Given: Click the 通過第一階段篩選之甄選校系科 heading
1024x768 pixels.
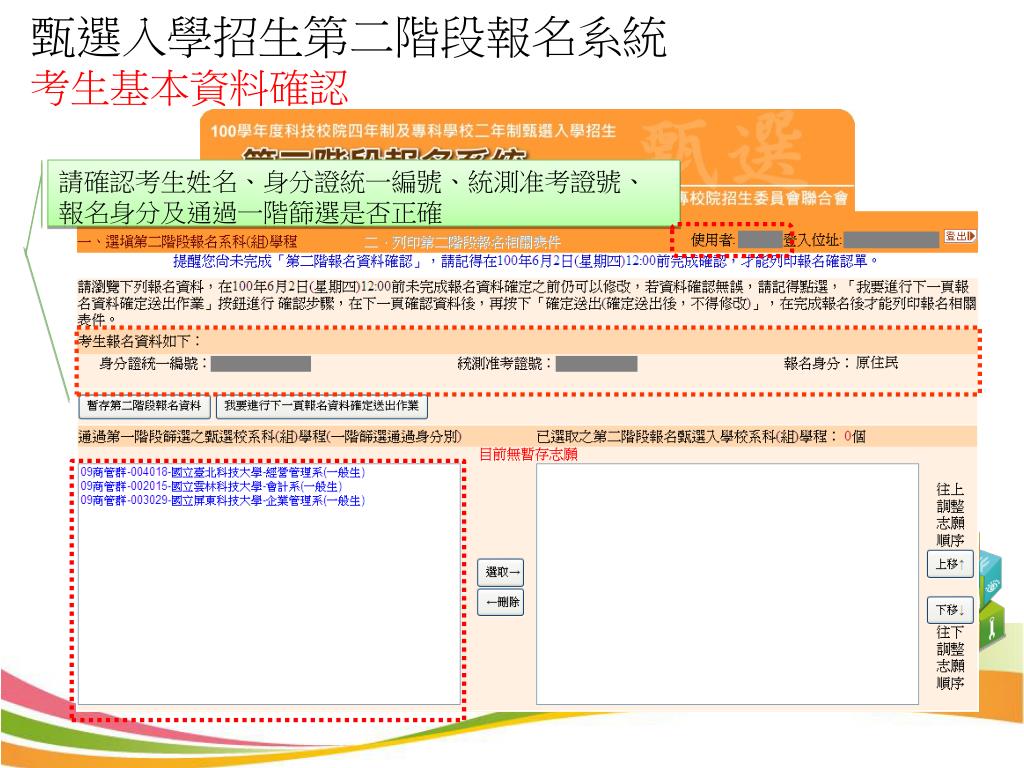Looking at the screenshot, I should click(x=270, y=437).
